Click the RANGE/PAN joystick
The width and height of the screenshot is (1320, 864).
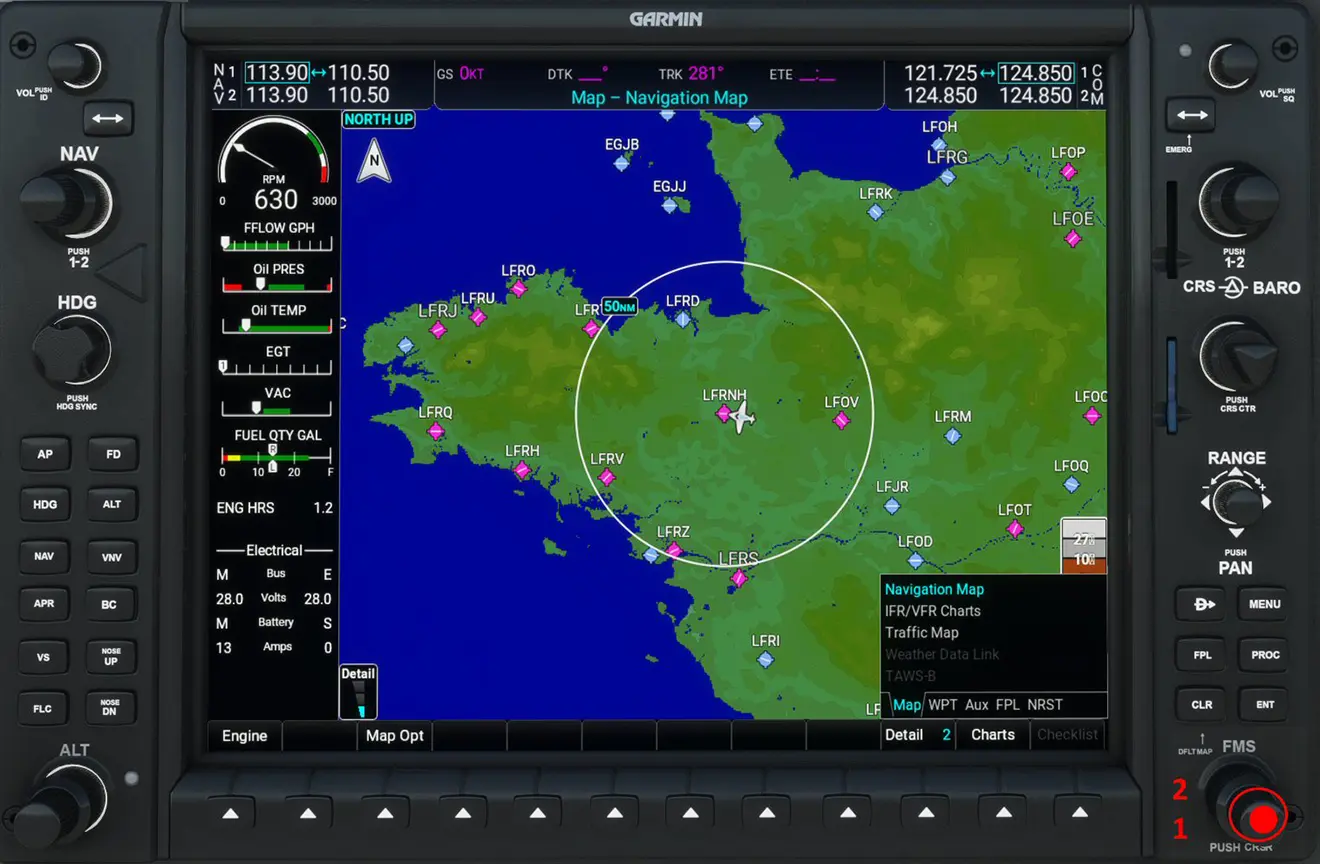[x=1237, y=503]
